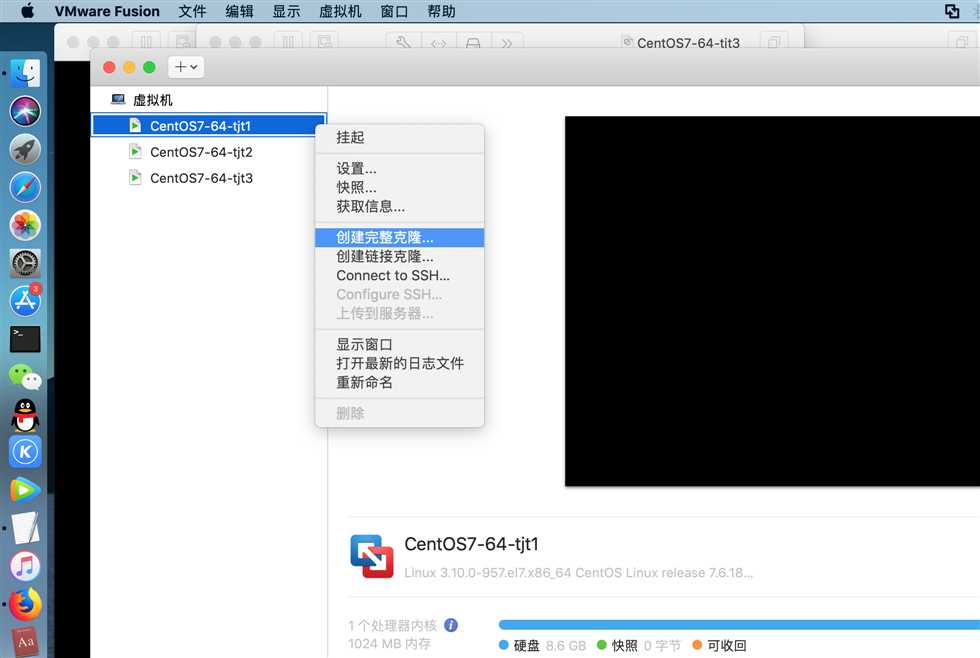
Task: Open Launchpad rocket icon in dock
Action: click(25, 149)
